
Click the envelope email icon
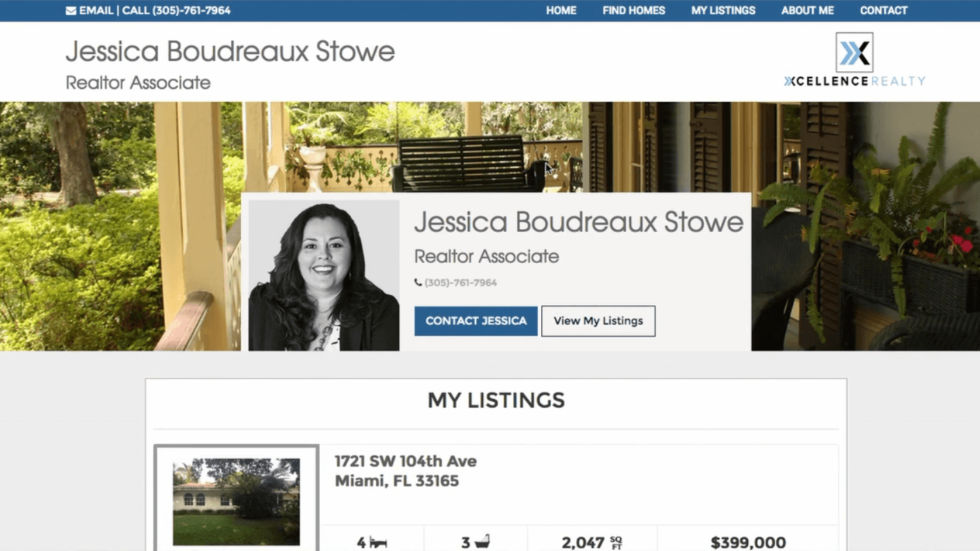[x=71, y=11]
